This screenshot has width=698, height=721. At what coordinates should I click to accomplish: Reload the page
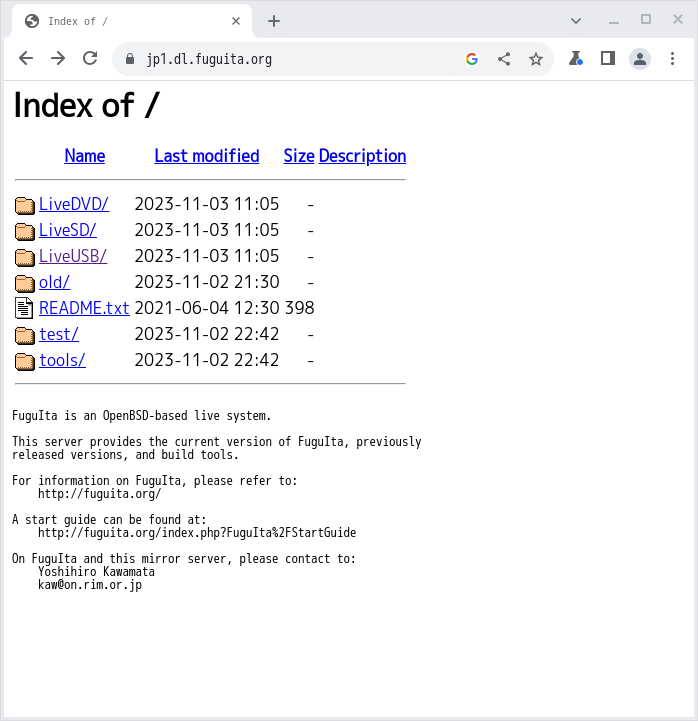click(90, 59)
